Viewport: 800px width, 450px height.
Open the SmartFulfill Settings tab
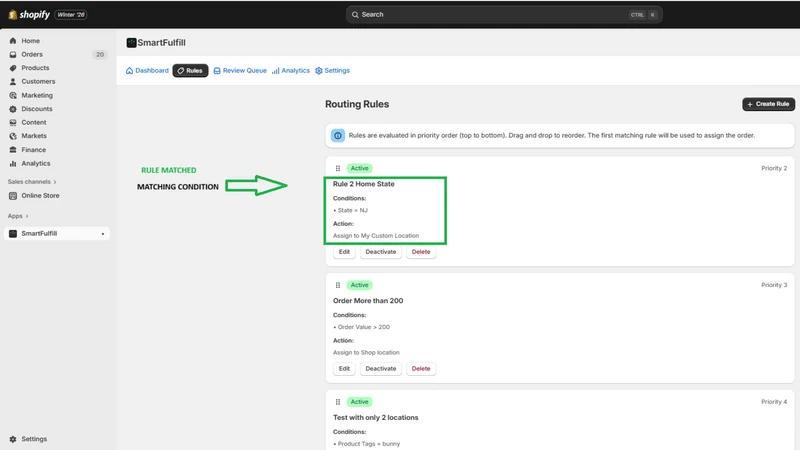(x=332, y=70)
